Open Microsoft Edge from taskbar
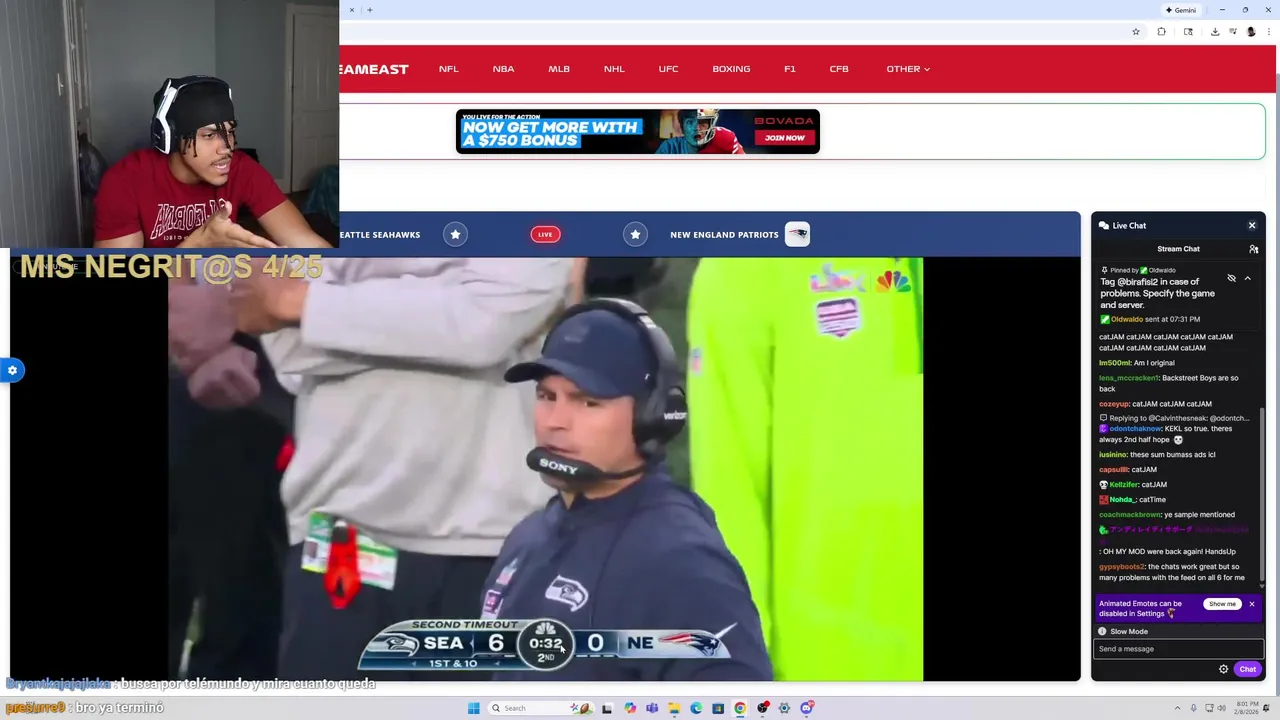1280x720 pixels. [x=696, y=708]
